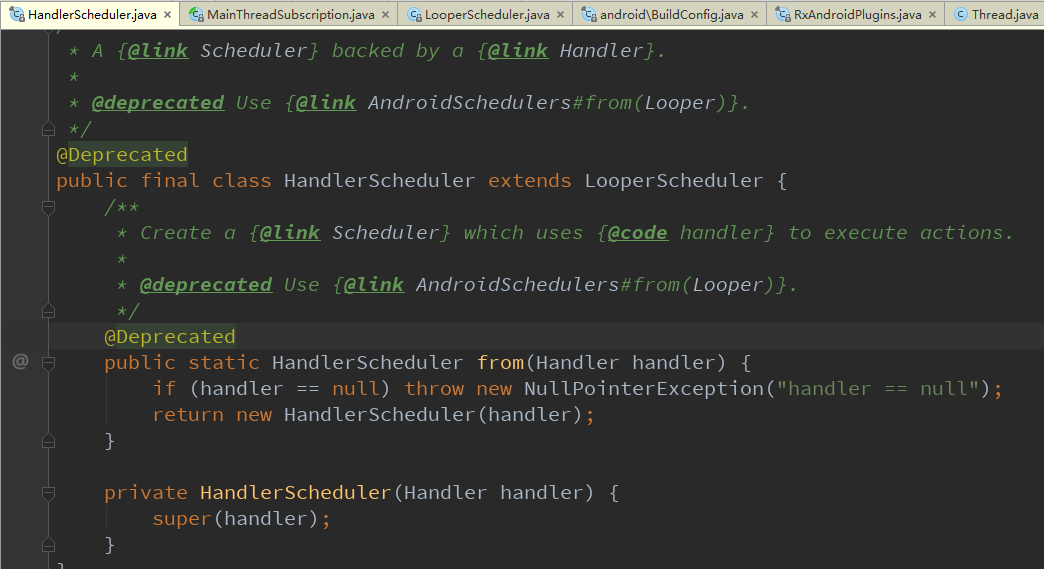1044x569 pixels.
Task: Fold at the constructor's closing brace marker
Action: (48, 544)
